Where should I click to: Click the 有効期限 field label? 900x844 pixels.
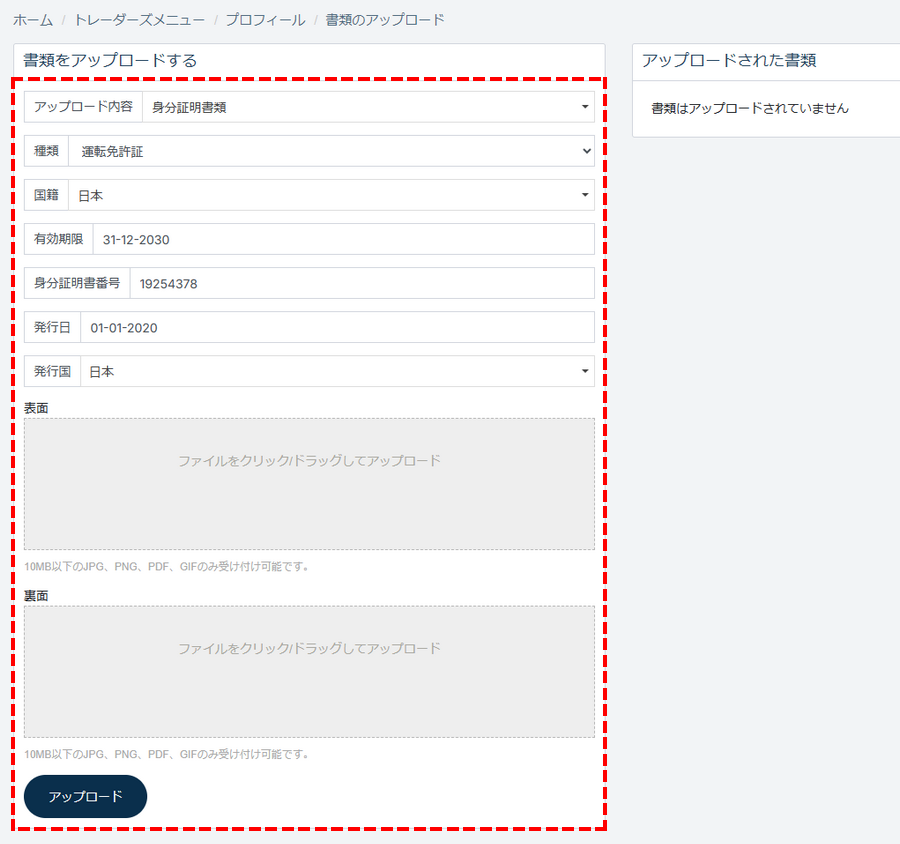click(59, 239)
